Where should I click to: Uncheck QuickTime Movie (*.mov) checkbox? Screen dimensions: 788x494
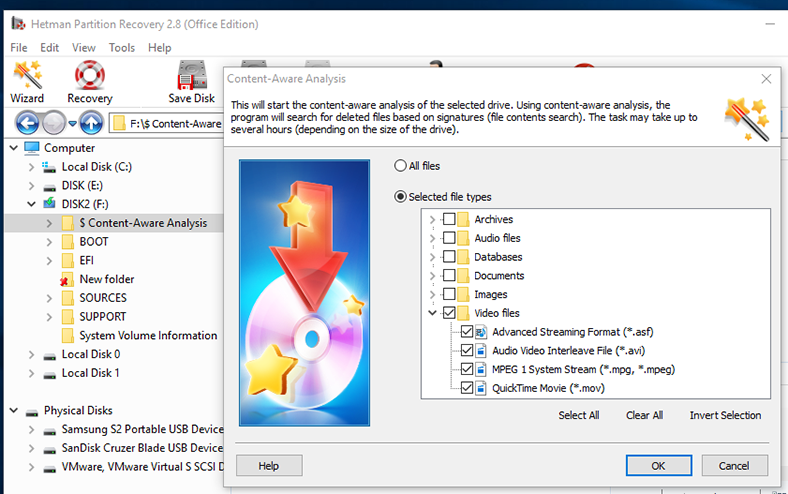click(x=467, y=388)
